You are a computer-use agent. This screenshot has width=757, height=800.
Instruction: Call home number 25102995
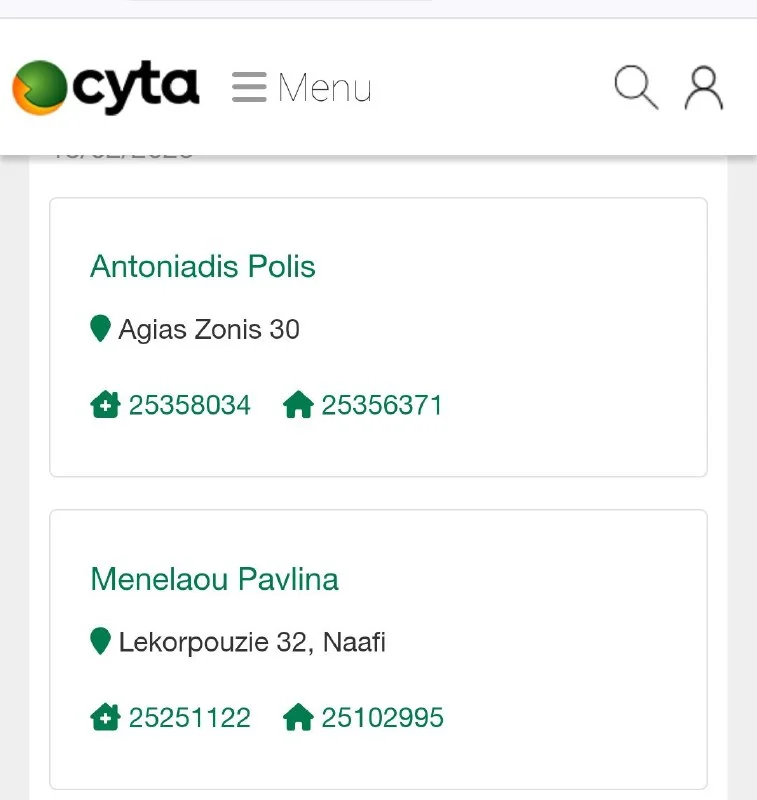click(x=382, y=717)
